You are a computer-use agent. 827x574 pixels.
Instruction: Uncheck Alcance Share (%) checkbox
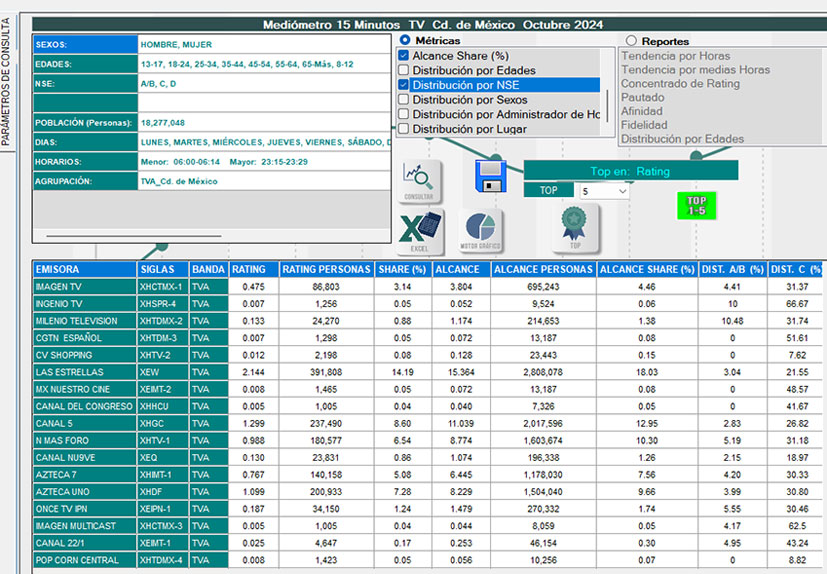tap(403, 56)
